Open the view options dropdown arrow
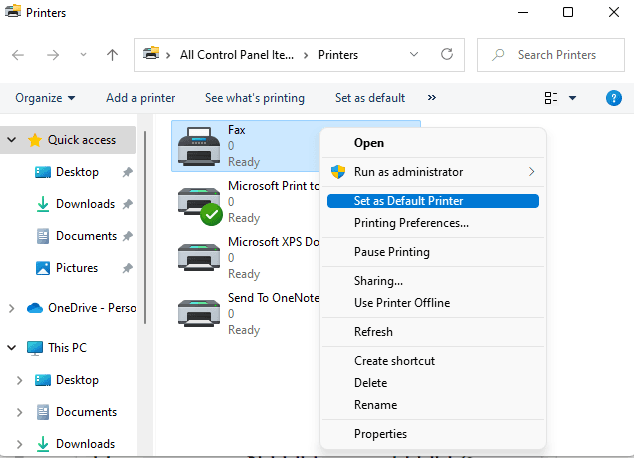The height and width of the screenshot is (458, 634). point(573,98)
